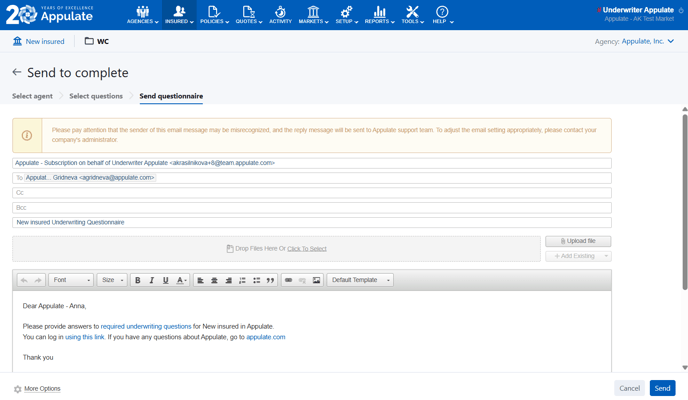688x400 pixels.
Task: Toggle underline formatting
Action: coord(166,280)
